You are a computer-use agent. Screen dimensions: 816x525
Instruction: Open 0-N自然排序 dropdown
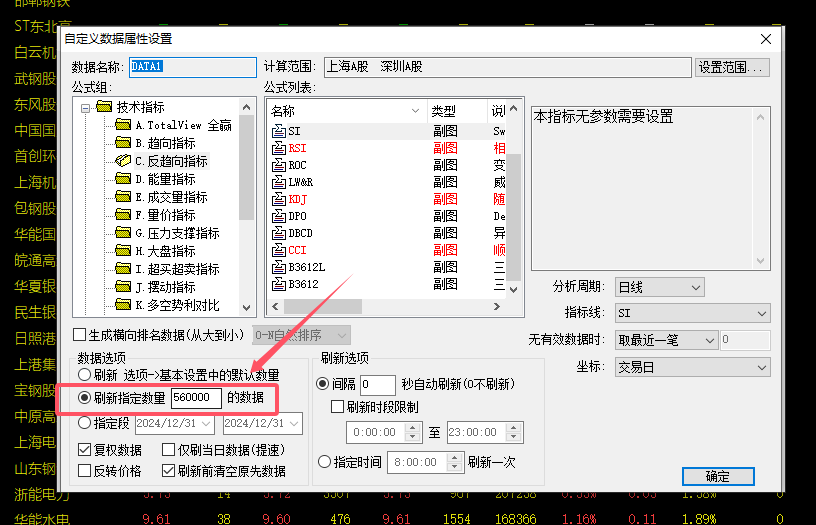click(x=342, y=336)
